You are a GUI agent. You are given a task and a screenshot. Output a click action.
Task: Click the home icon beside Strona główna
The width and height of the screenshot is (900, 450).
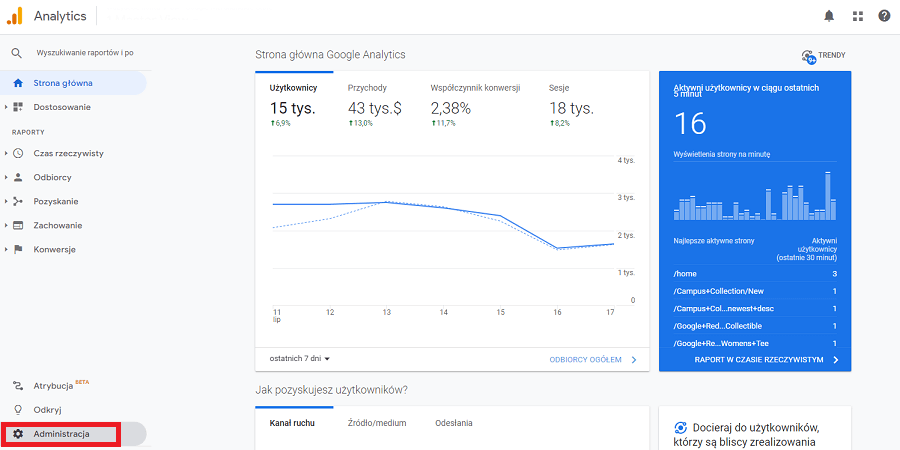pyautogui.click(x=18, y=83)
